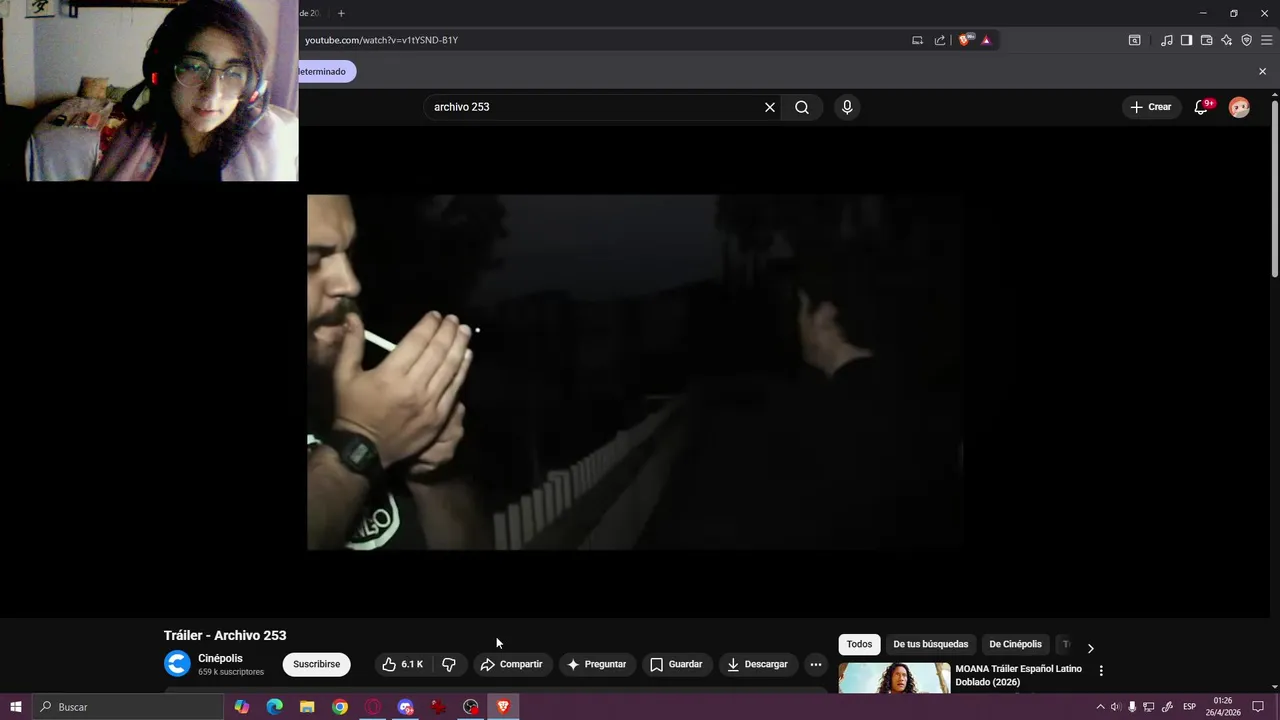Image resolution: width=1280 pixels, height=720 pixels.
Task: Clear the YouTube search box text
Action: click(770, 107)
